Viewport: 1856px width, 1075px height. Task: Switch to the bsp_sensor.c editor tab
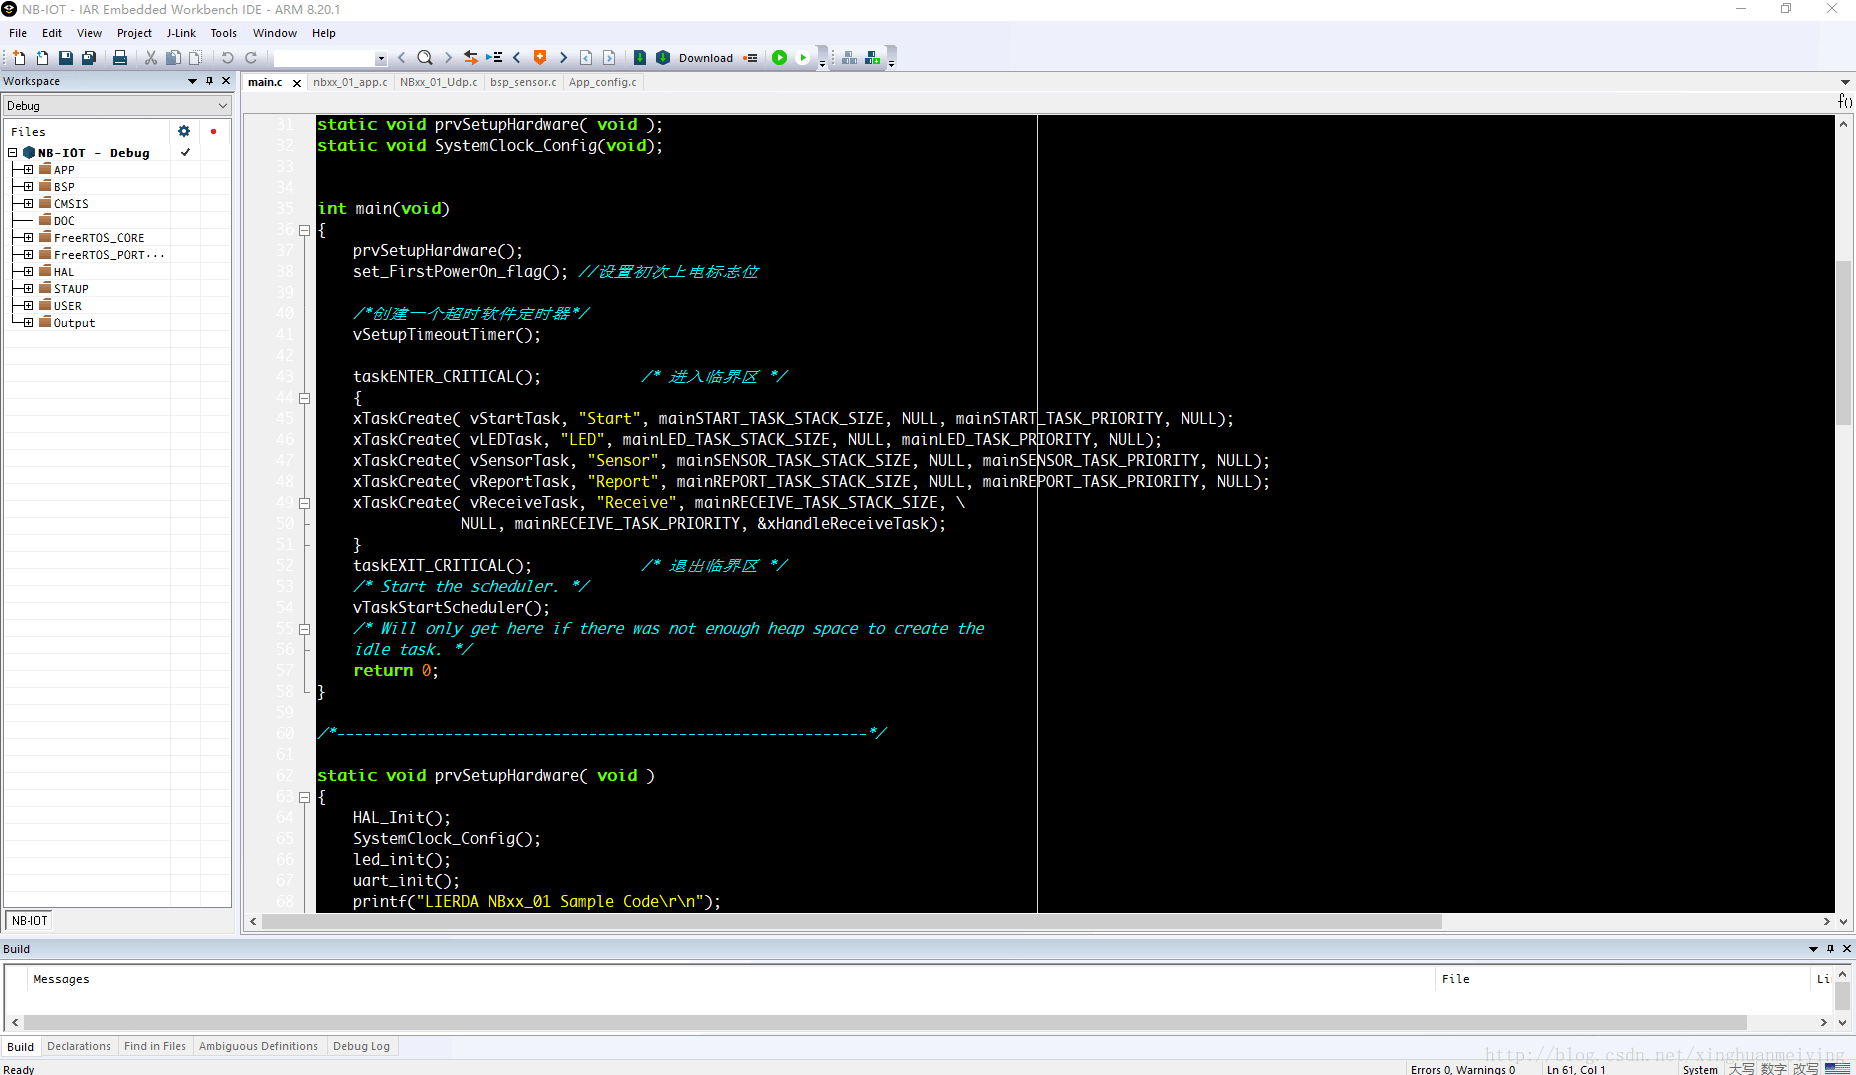click(x=523, y=82)
